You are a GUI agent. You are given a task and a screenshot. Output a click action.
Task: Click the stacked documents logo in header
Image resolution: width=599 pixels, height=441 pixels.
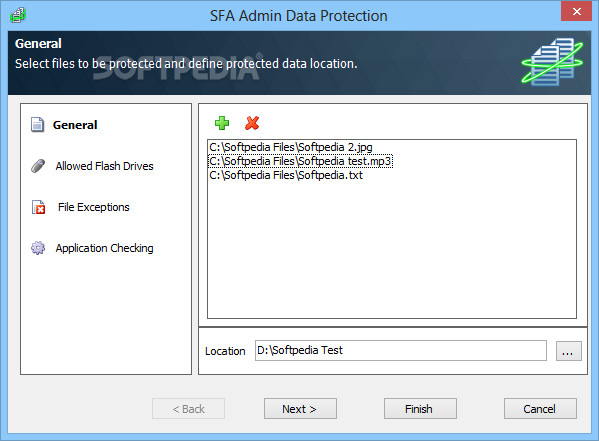tap(552, 62)
